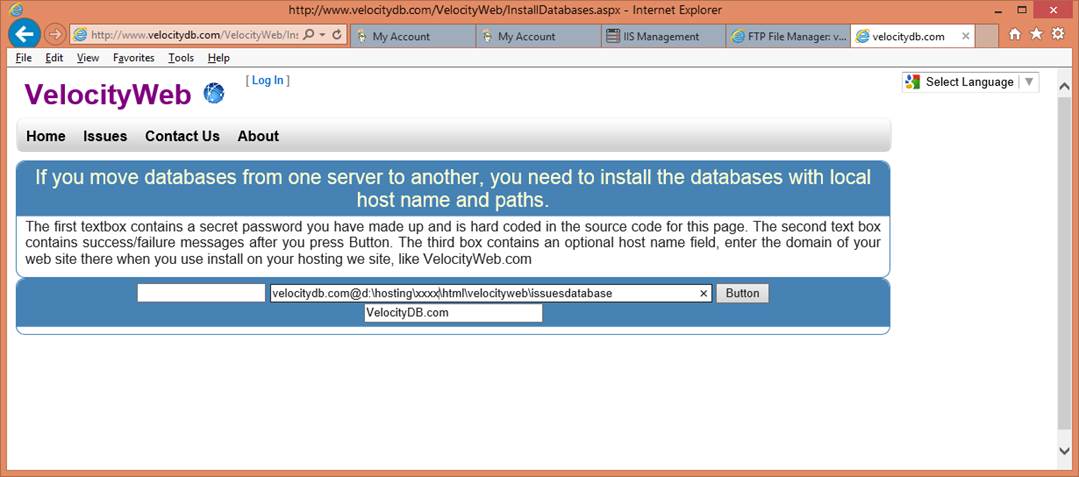This screenshot has width=1079, height=477.
Task: Click the paragraph starting 'The first textbox contains'
Action: pyautogui.click(x=453, y=243)
